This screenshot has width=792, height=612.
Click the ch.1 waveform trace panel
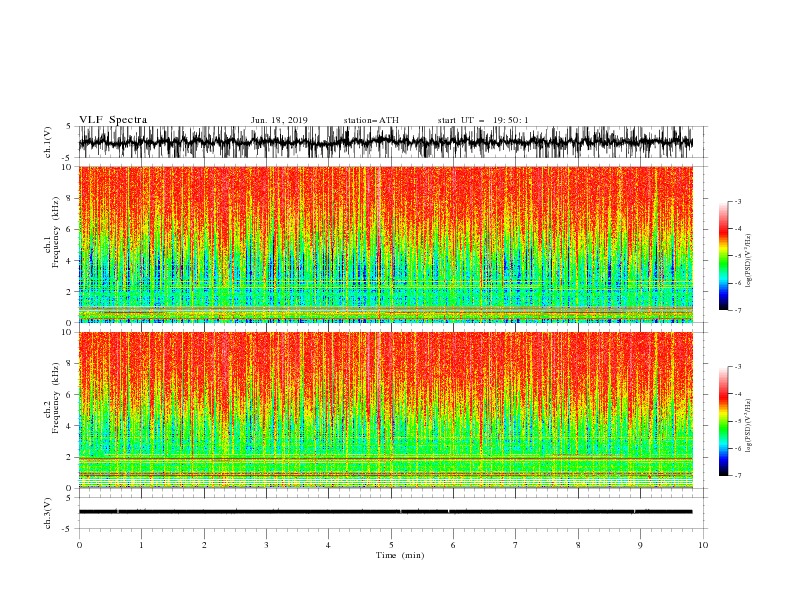click(385, 142)
